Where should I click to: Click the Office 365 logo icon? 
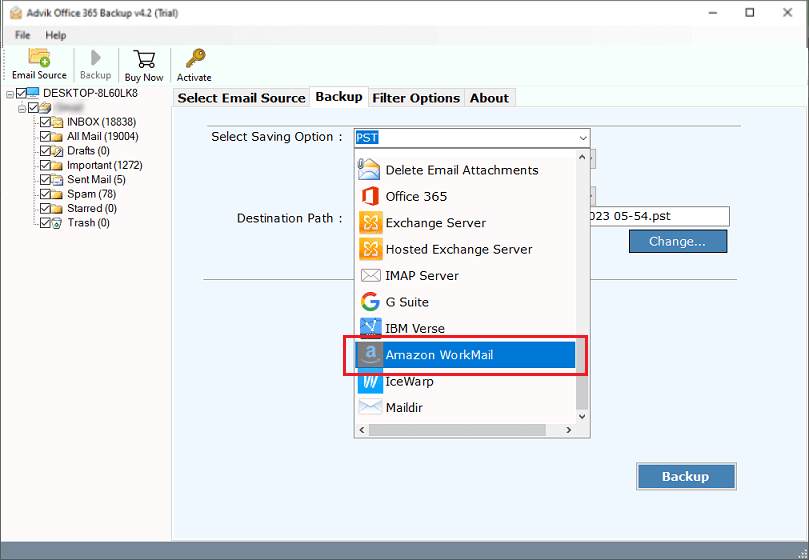(x=369, y=196)
